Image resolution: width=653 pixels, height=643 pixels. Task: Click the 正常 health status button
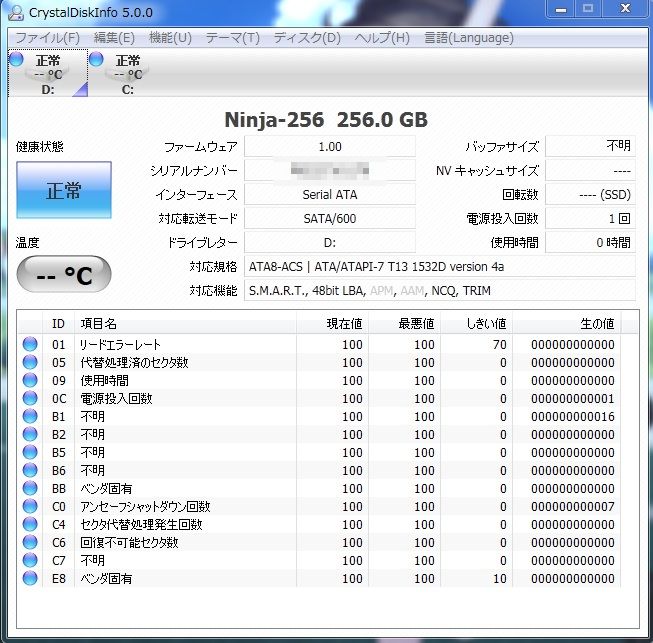coord(64,190)
